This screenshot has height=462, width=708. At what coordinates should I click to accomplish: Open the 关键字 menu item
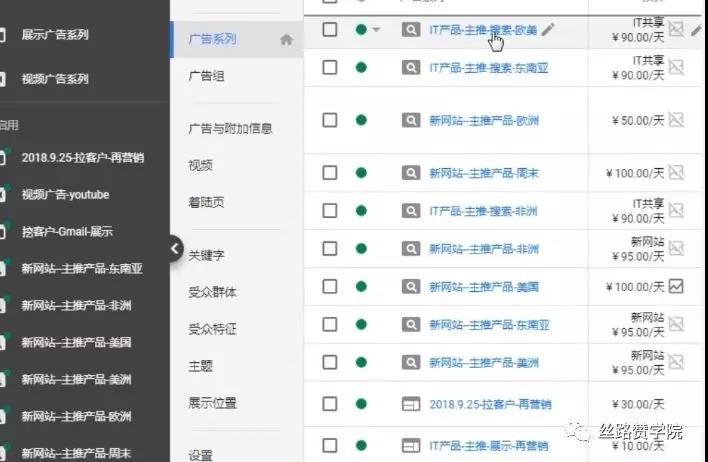coord(206,256)
